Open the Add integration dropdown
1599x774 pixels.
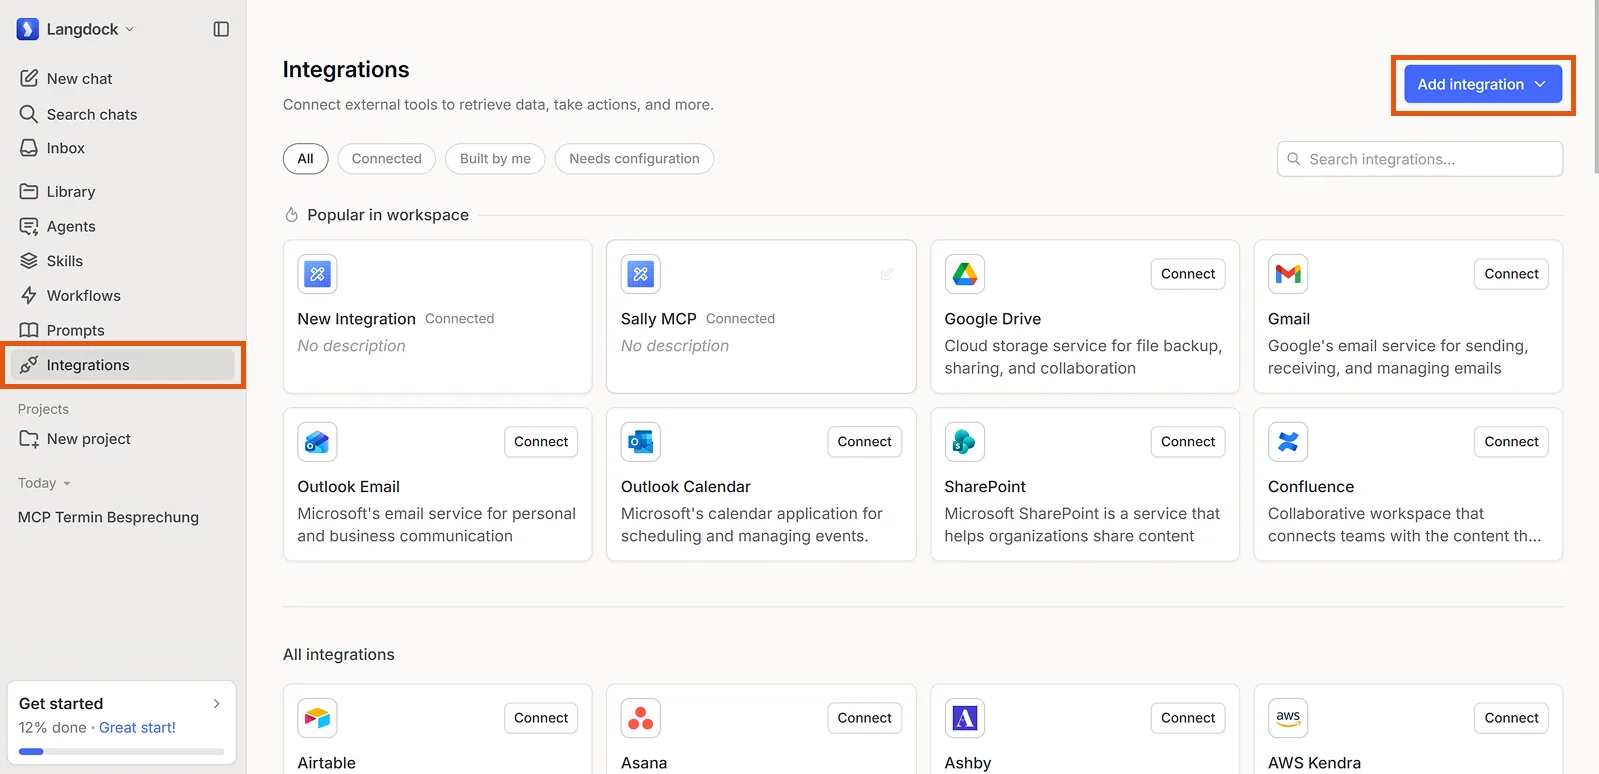tap(1482, 85)
